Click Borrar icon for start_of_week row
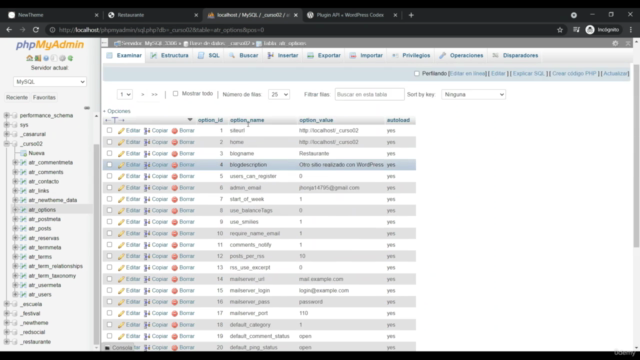The height and width of the screenshot is (360, 640). coord(175,200)
